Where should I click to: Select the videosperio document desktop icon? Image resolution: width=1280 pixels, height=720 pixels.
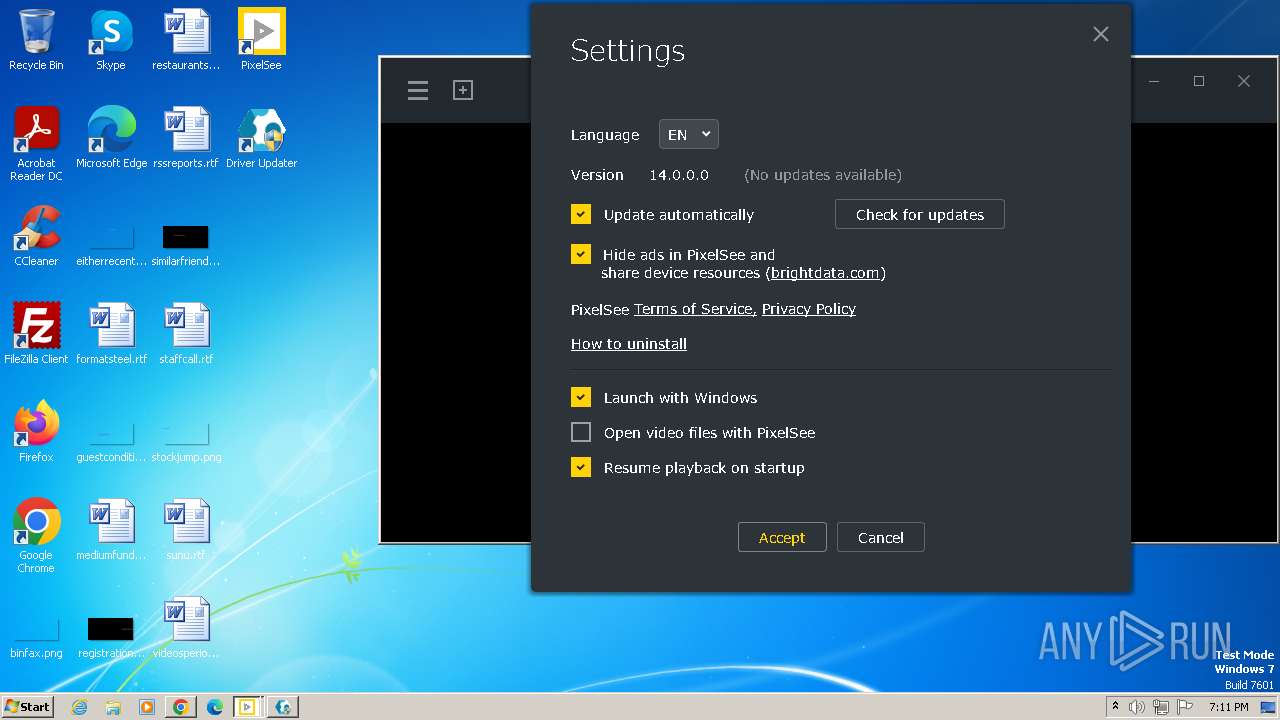tap(186, 628)
